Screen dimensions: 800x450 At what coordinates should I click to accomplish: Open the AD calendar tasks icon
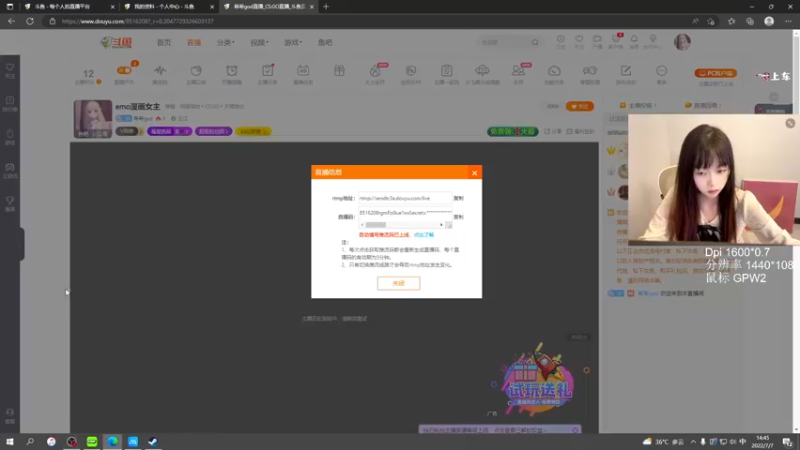click(x=303, y=71)
